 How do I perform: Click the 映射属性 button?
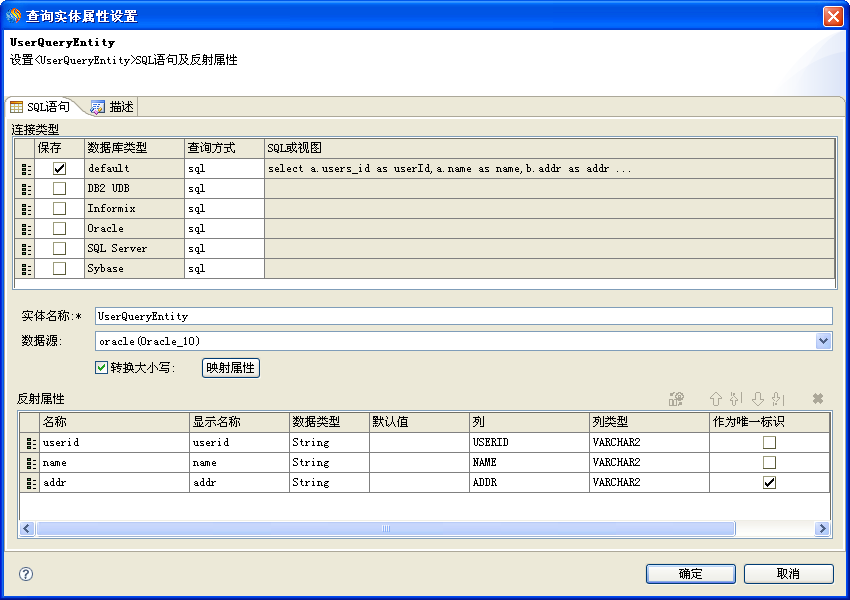(231, 368)
